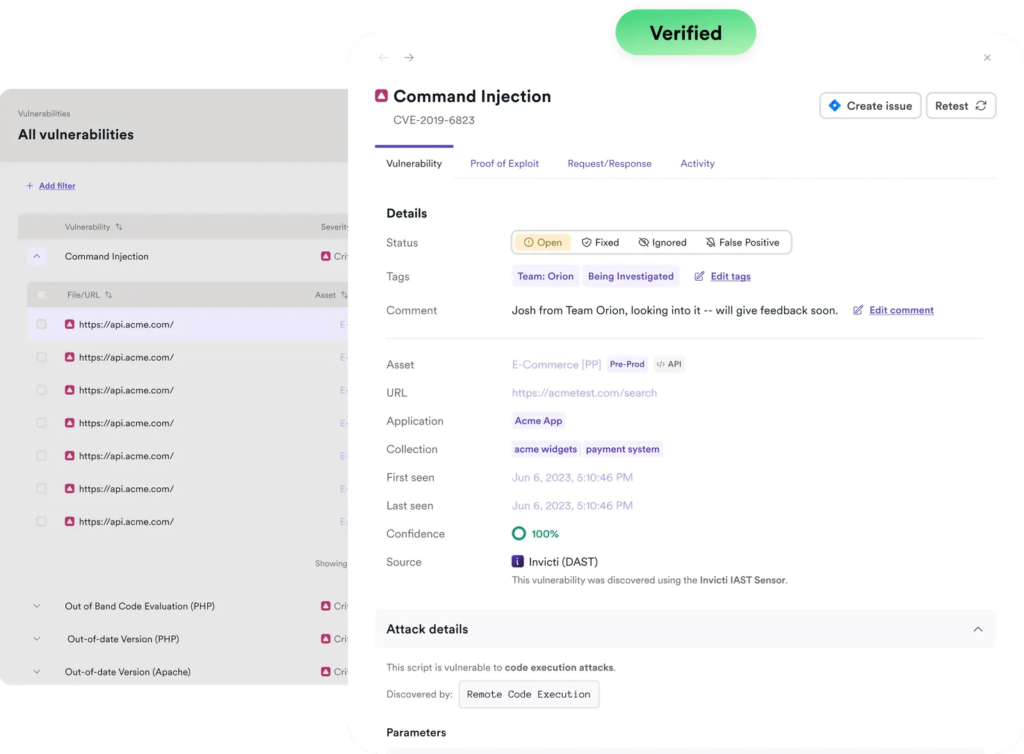Set status to False Positive

click(x=742, y=242)
